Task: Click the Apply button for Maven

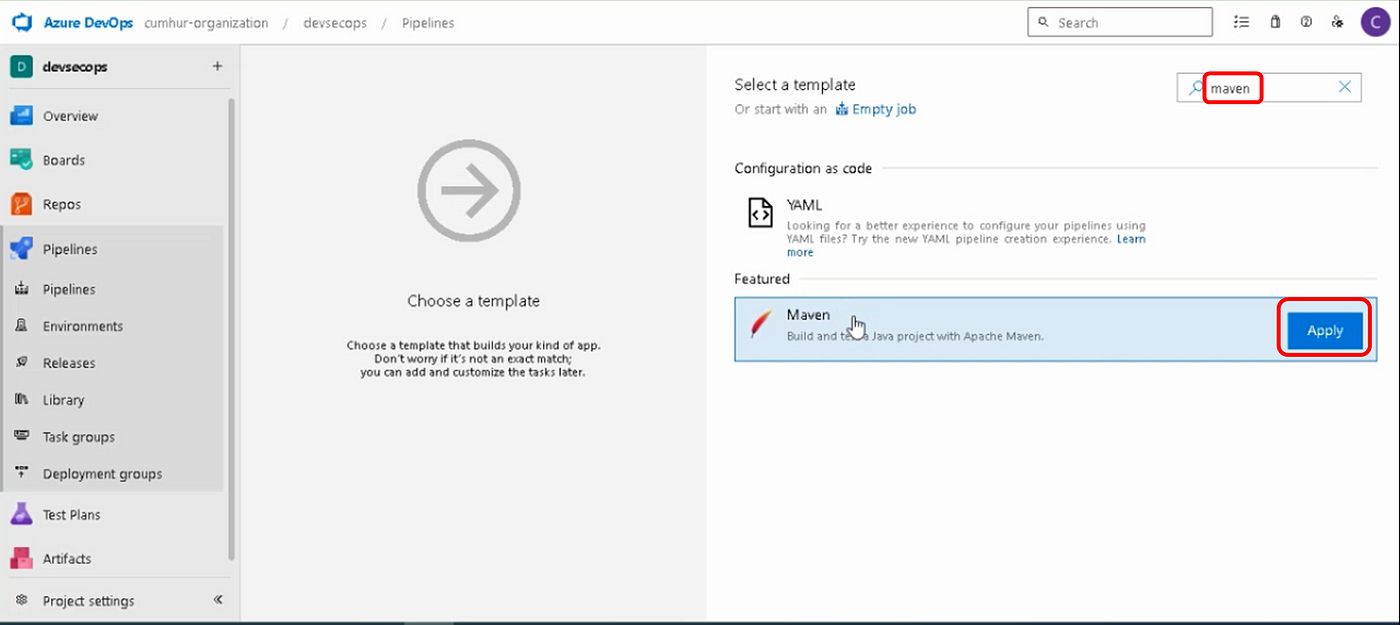Action: [x=1325, y=330]
